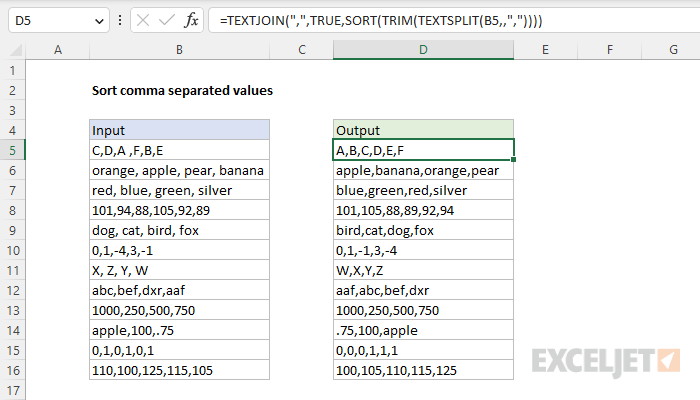This screenshot has width=700, height=400.
Task: Click the 'Output' header cell
Action: [x=423, y=130]
